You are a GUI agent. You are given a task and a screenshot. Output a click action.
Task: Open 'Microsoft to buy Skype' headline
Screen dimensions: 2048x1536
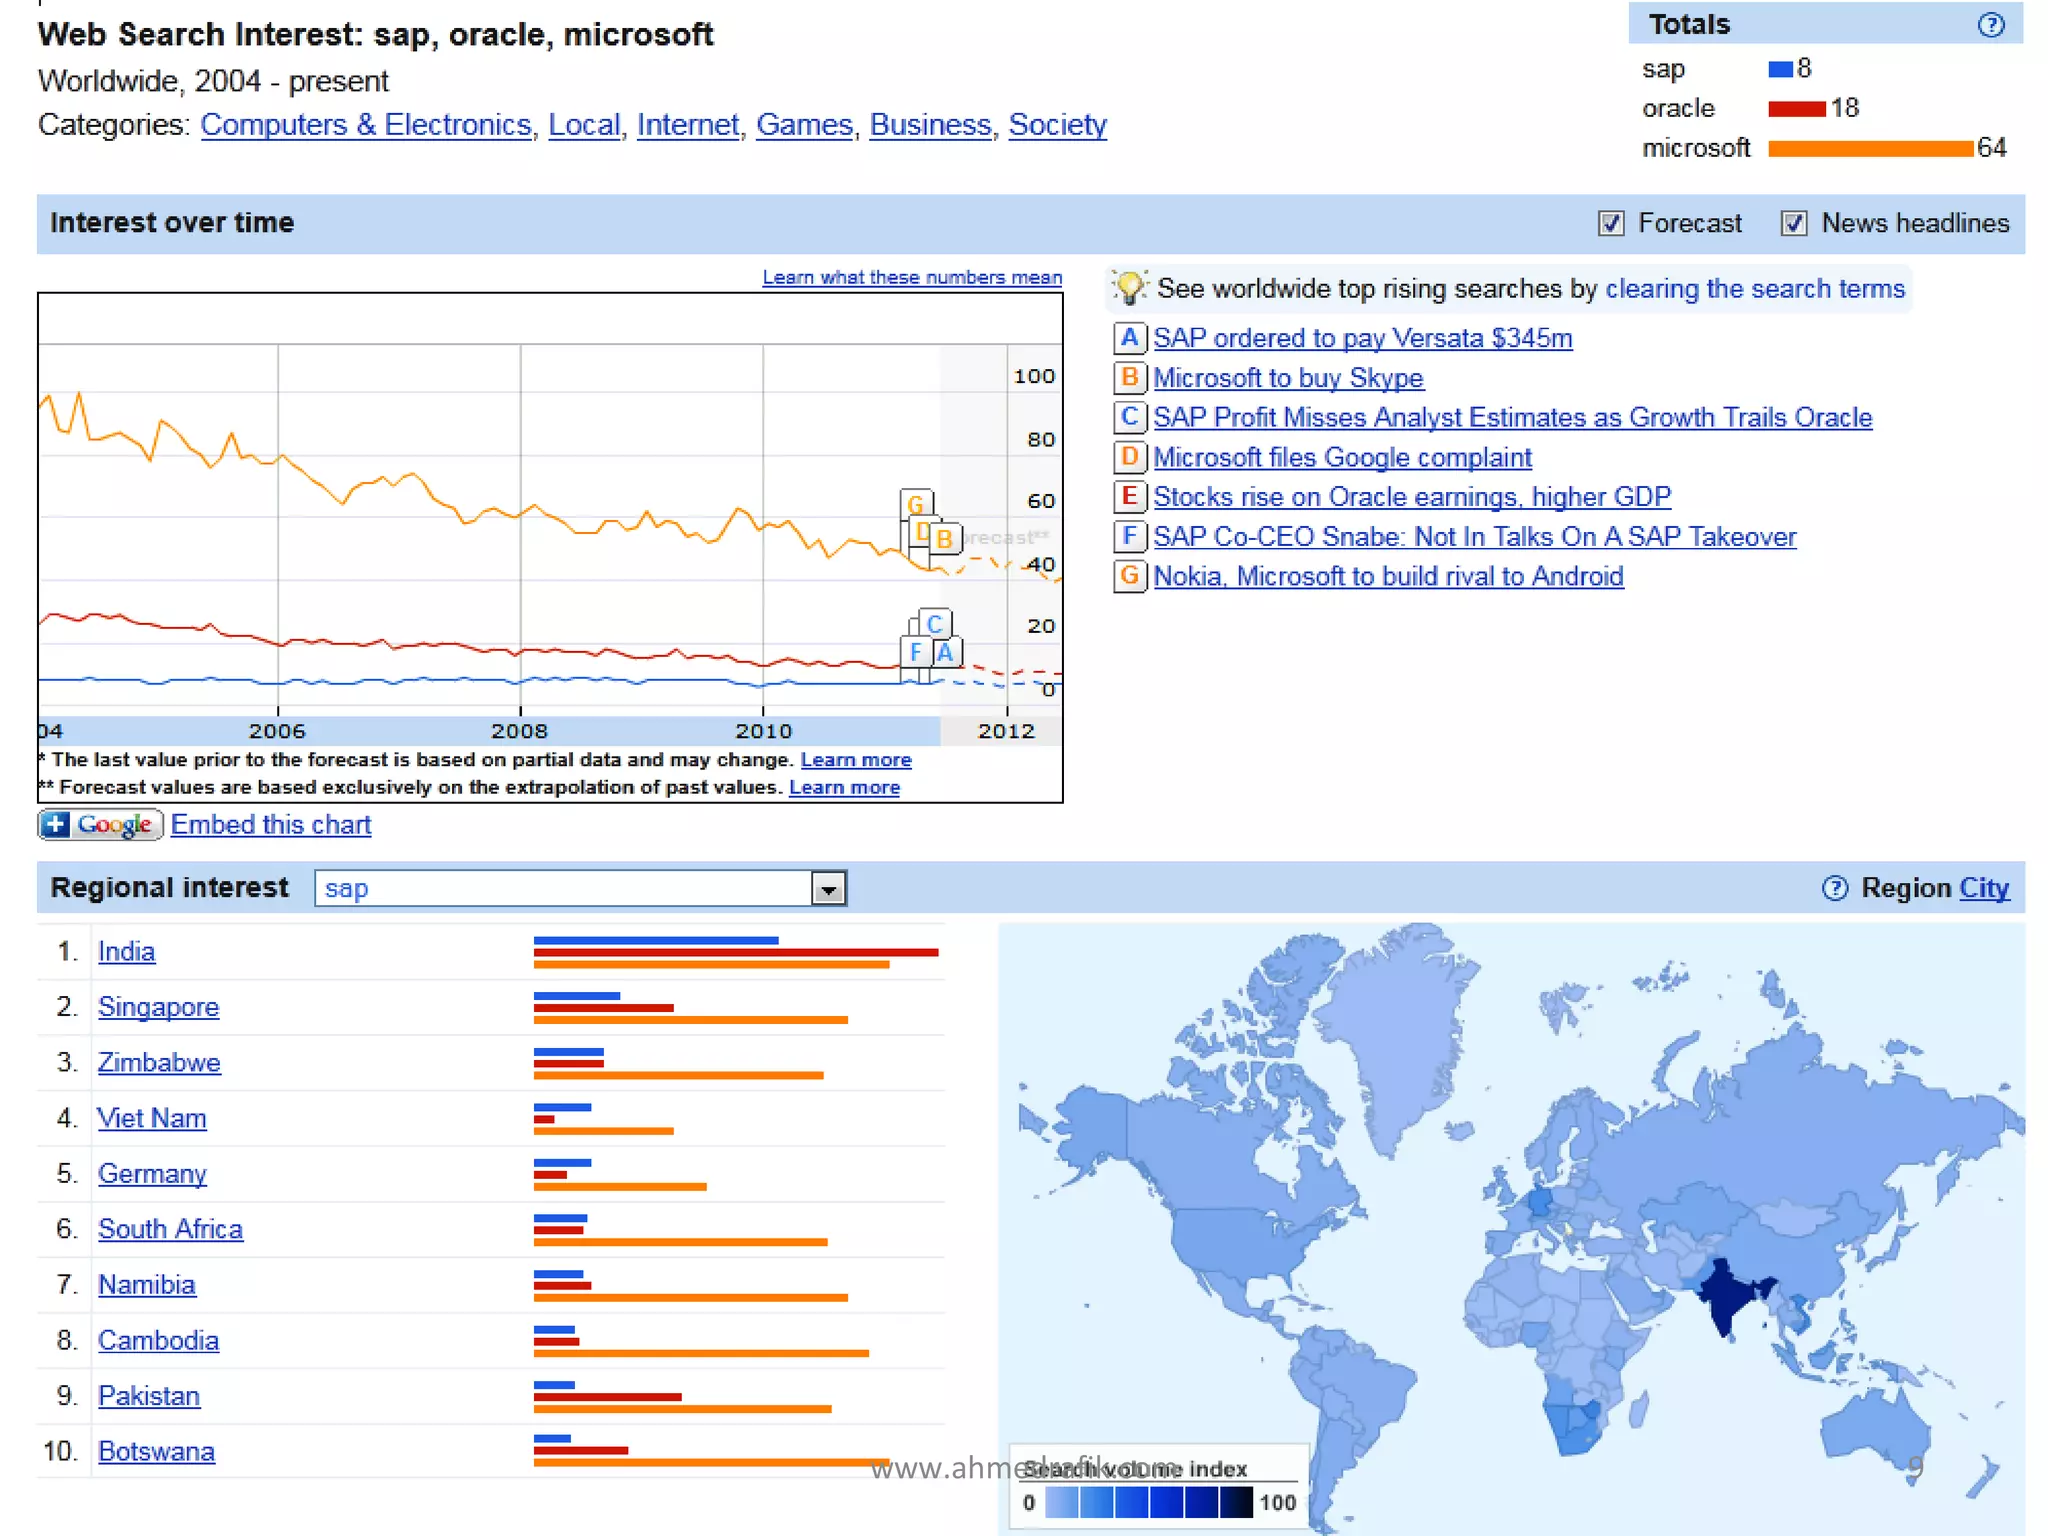[x=1288, y=378]
